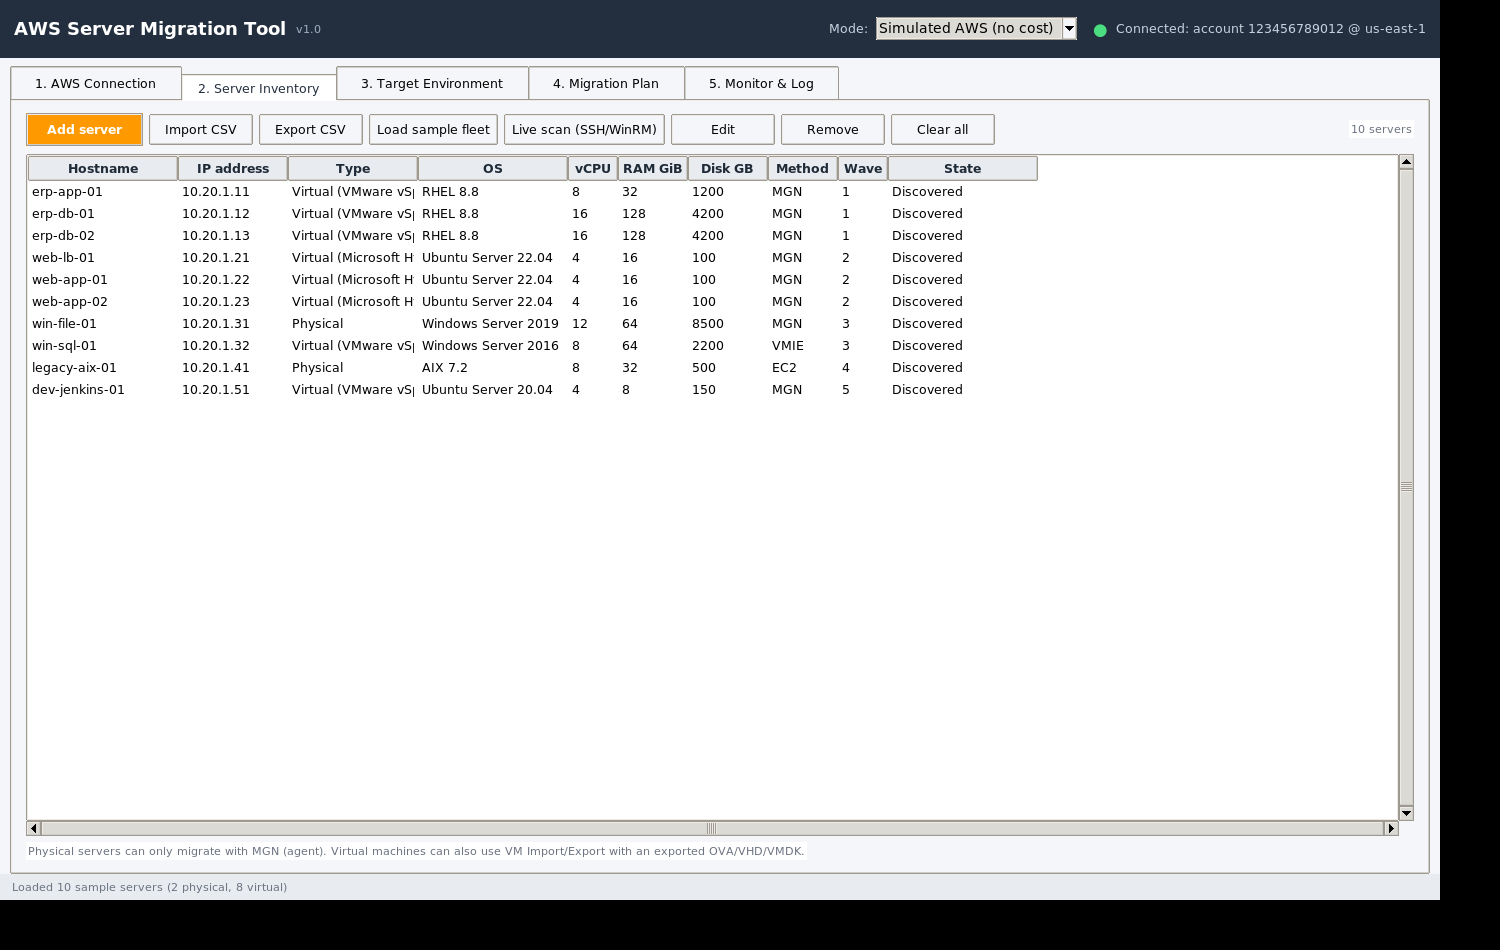Select the web-app-01 hostname

pos(70,279)
